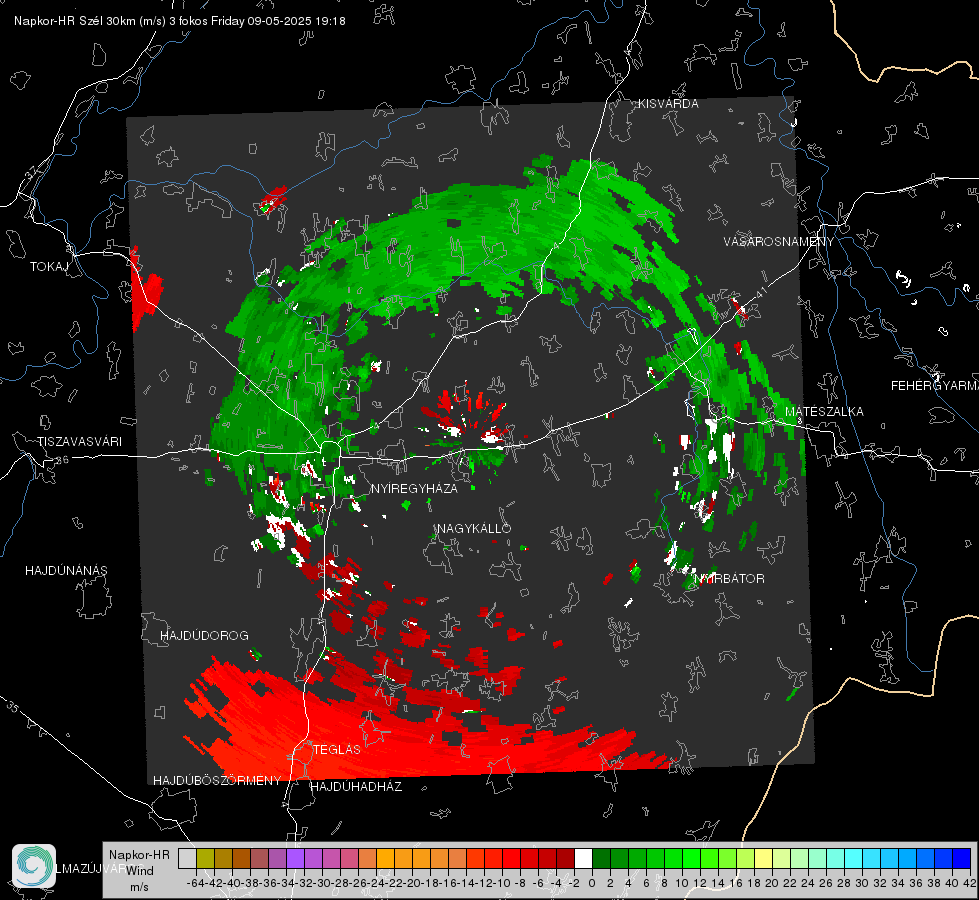This screenshot has height=900, width=979.
Task: Select the TÉGLÁS label in red area
Action: 337,749
